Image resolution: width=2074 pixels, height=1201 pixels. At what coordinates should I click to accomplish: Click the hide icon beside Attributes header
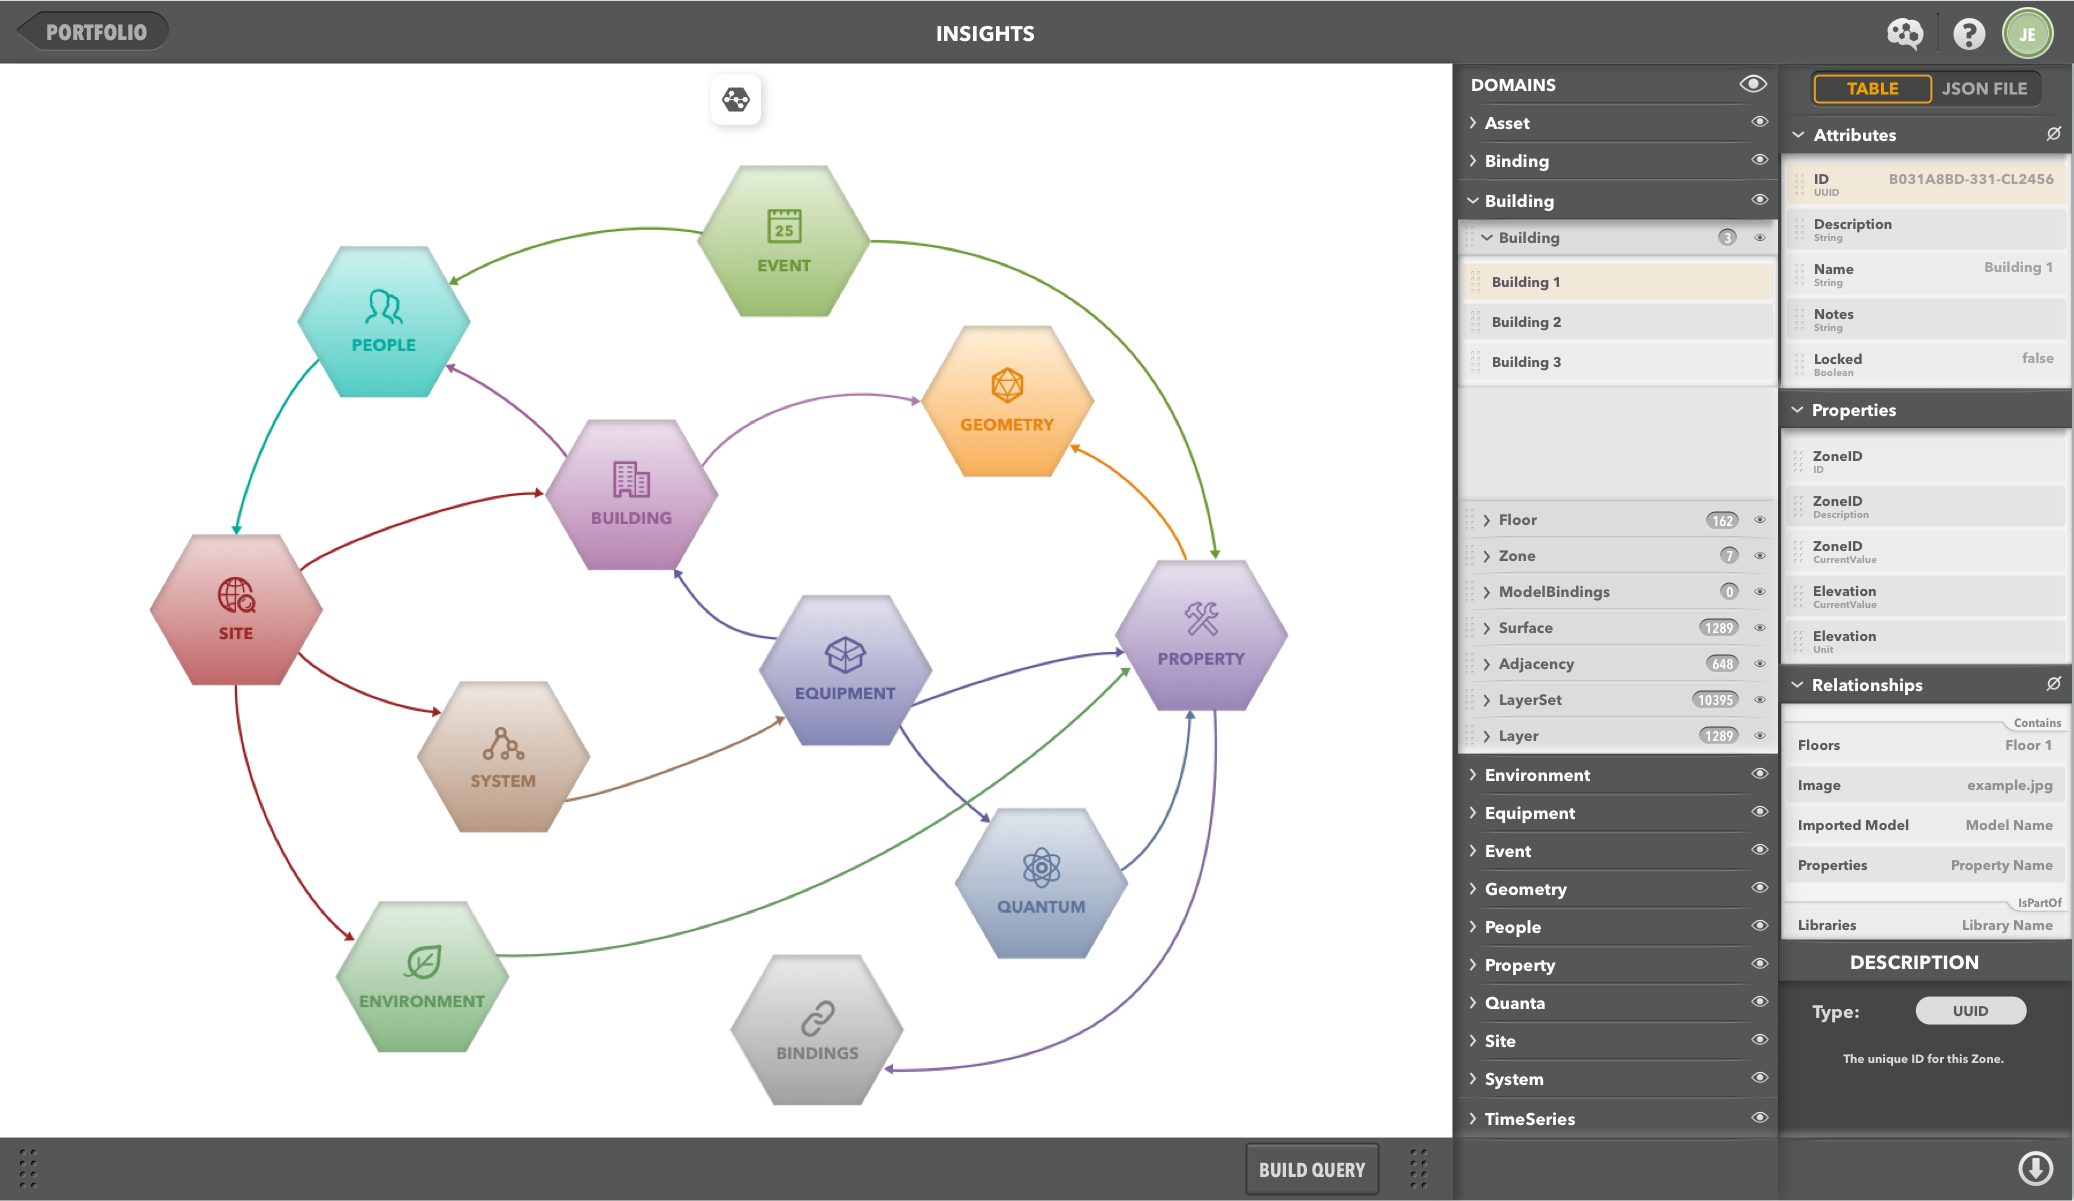[2053, 134]
